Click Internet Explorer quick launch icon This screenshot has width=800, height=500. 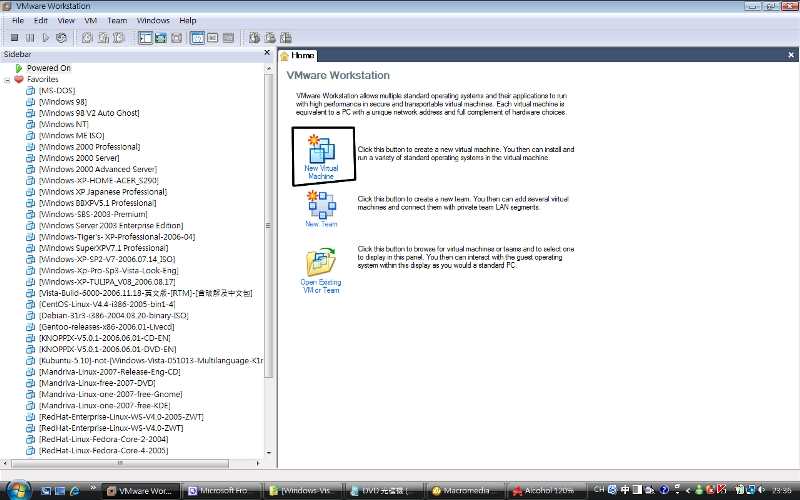coord(74,491)
